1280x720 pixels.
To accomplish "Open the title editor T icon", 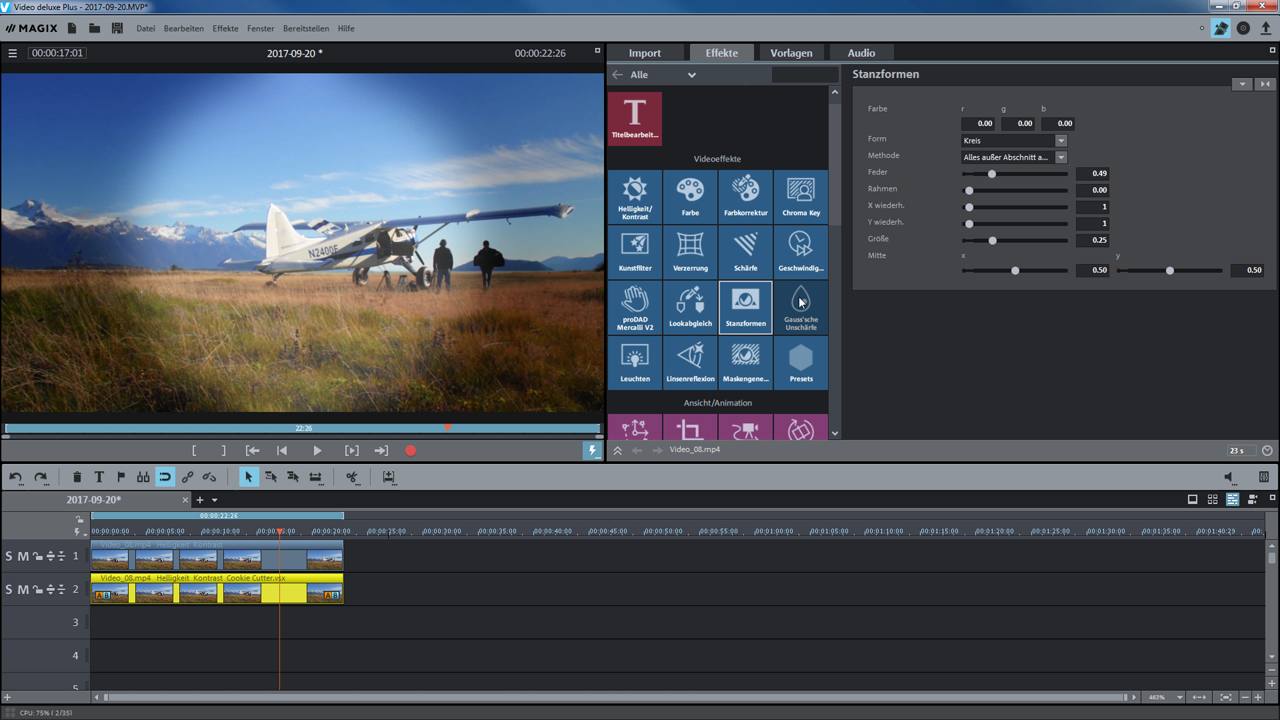I will [99, 477].
